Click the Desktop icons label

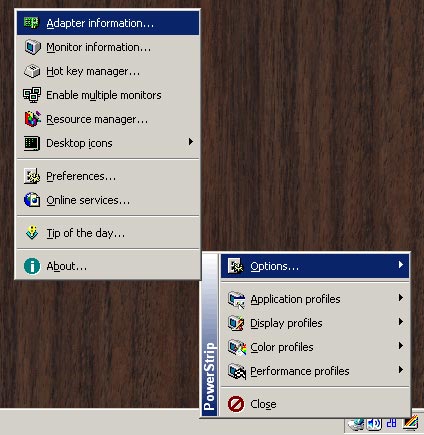tap(79, 143)
